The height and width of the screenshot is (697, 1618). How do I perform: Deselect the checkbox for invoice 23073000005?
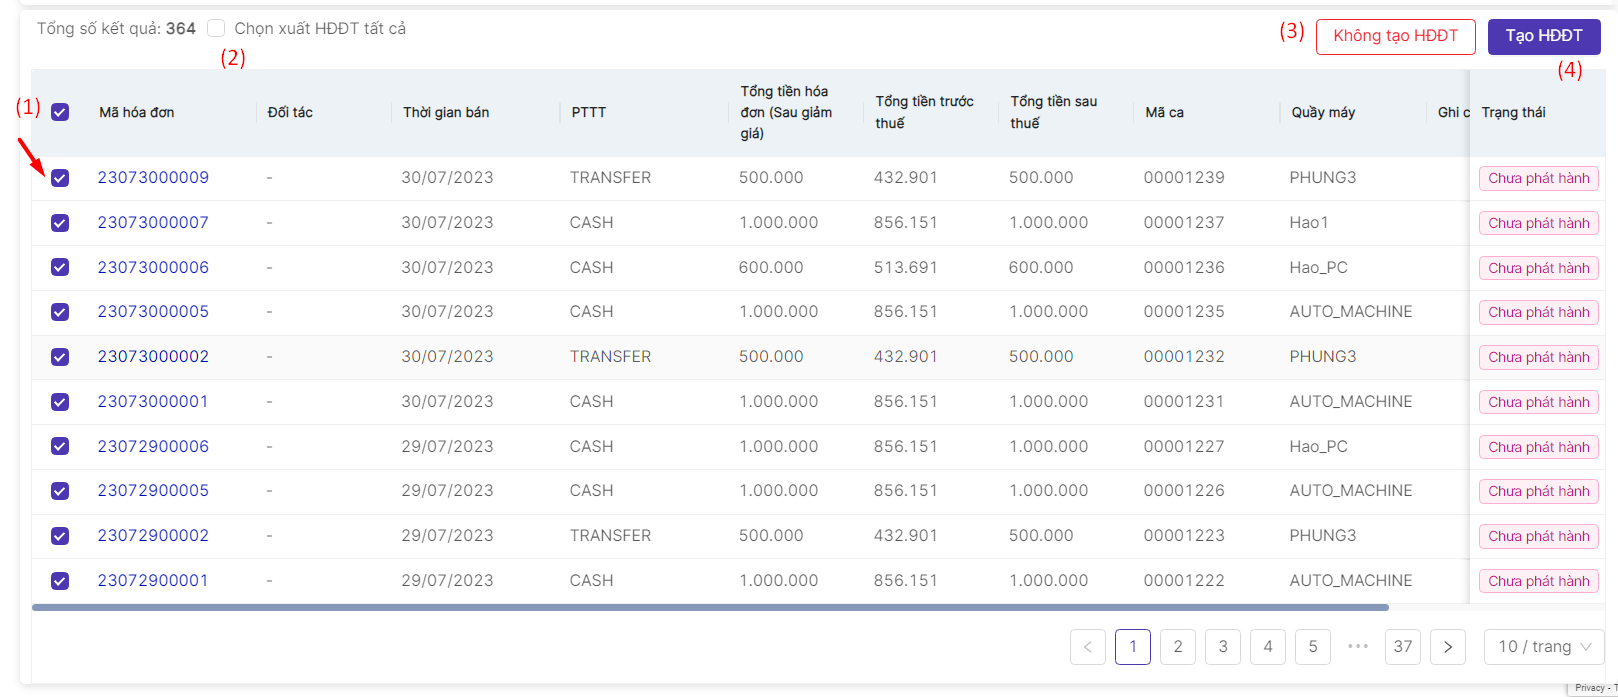click(60, 312)
